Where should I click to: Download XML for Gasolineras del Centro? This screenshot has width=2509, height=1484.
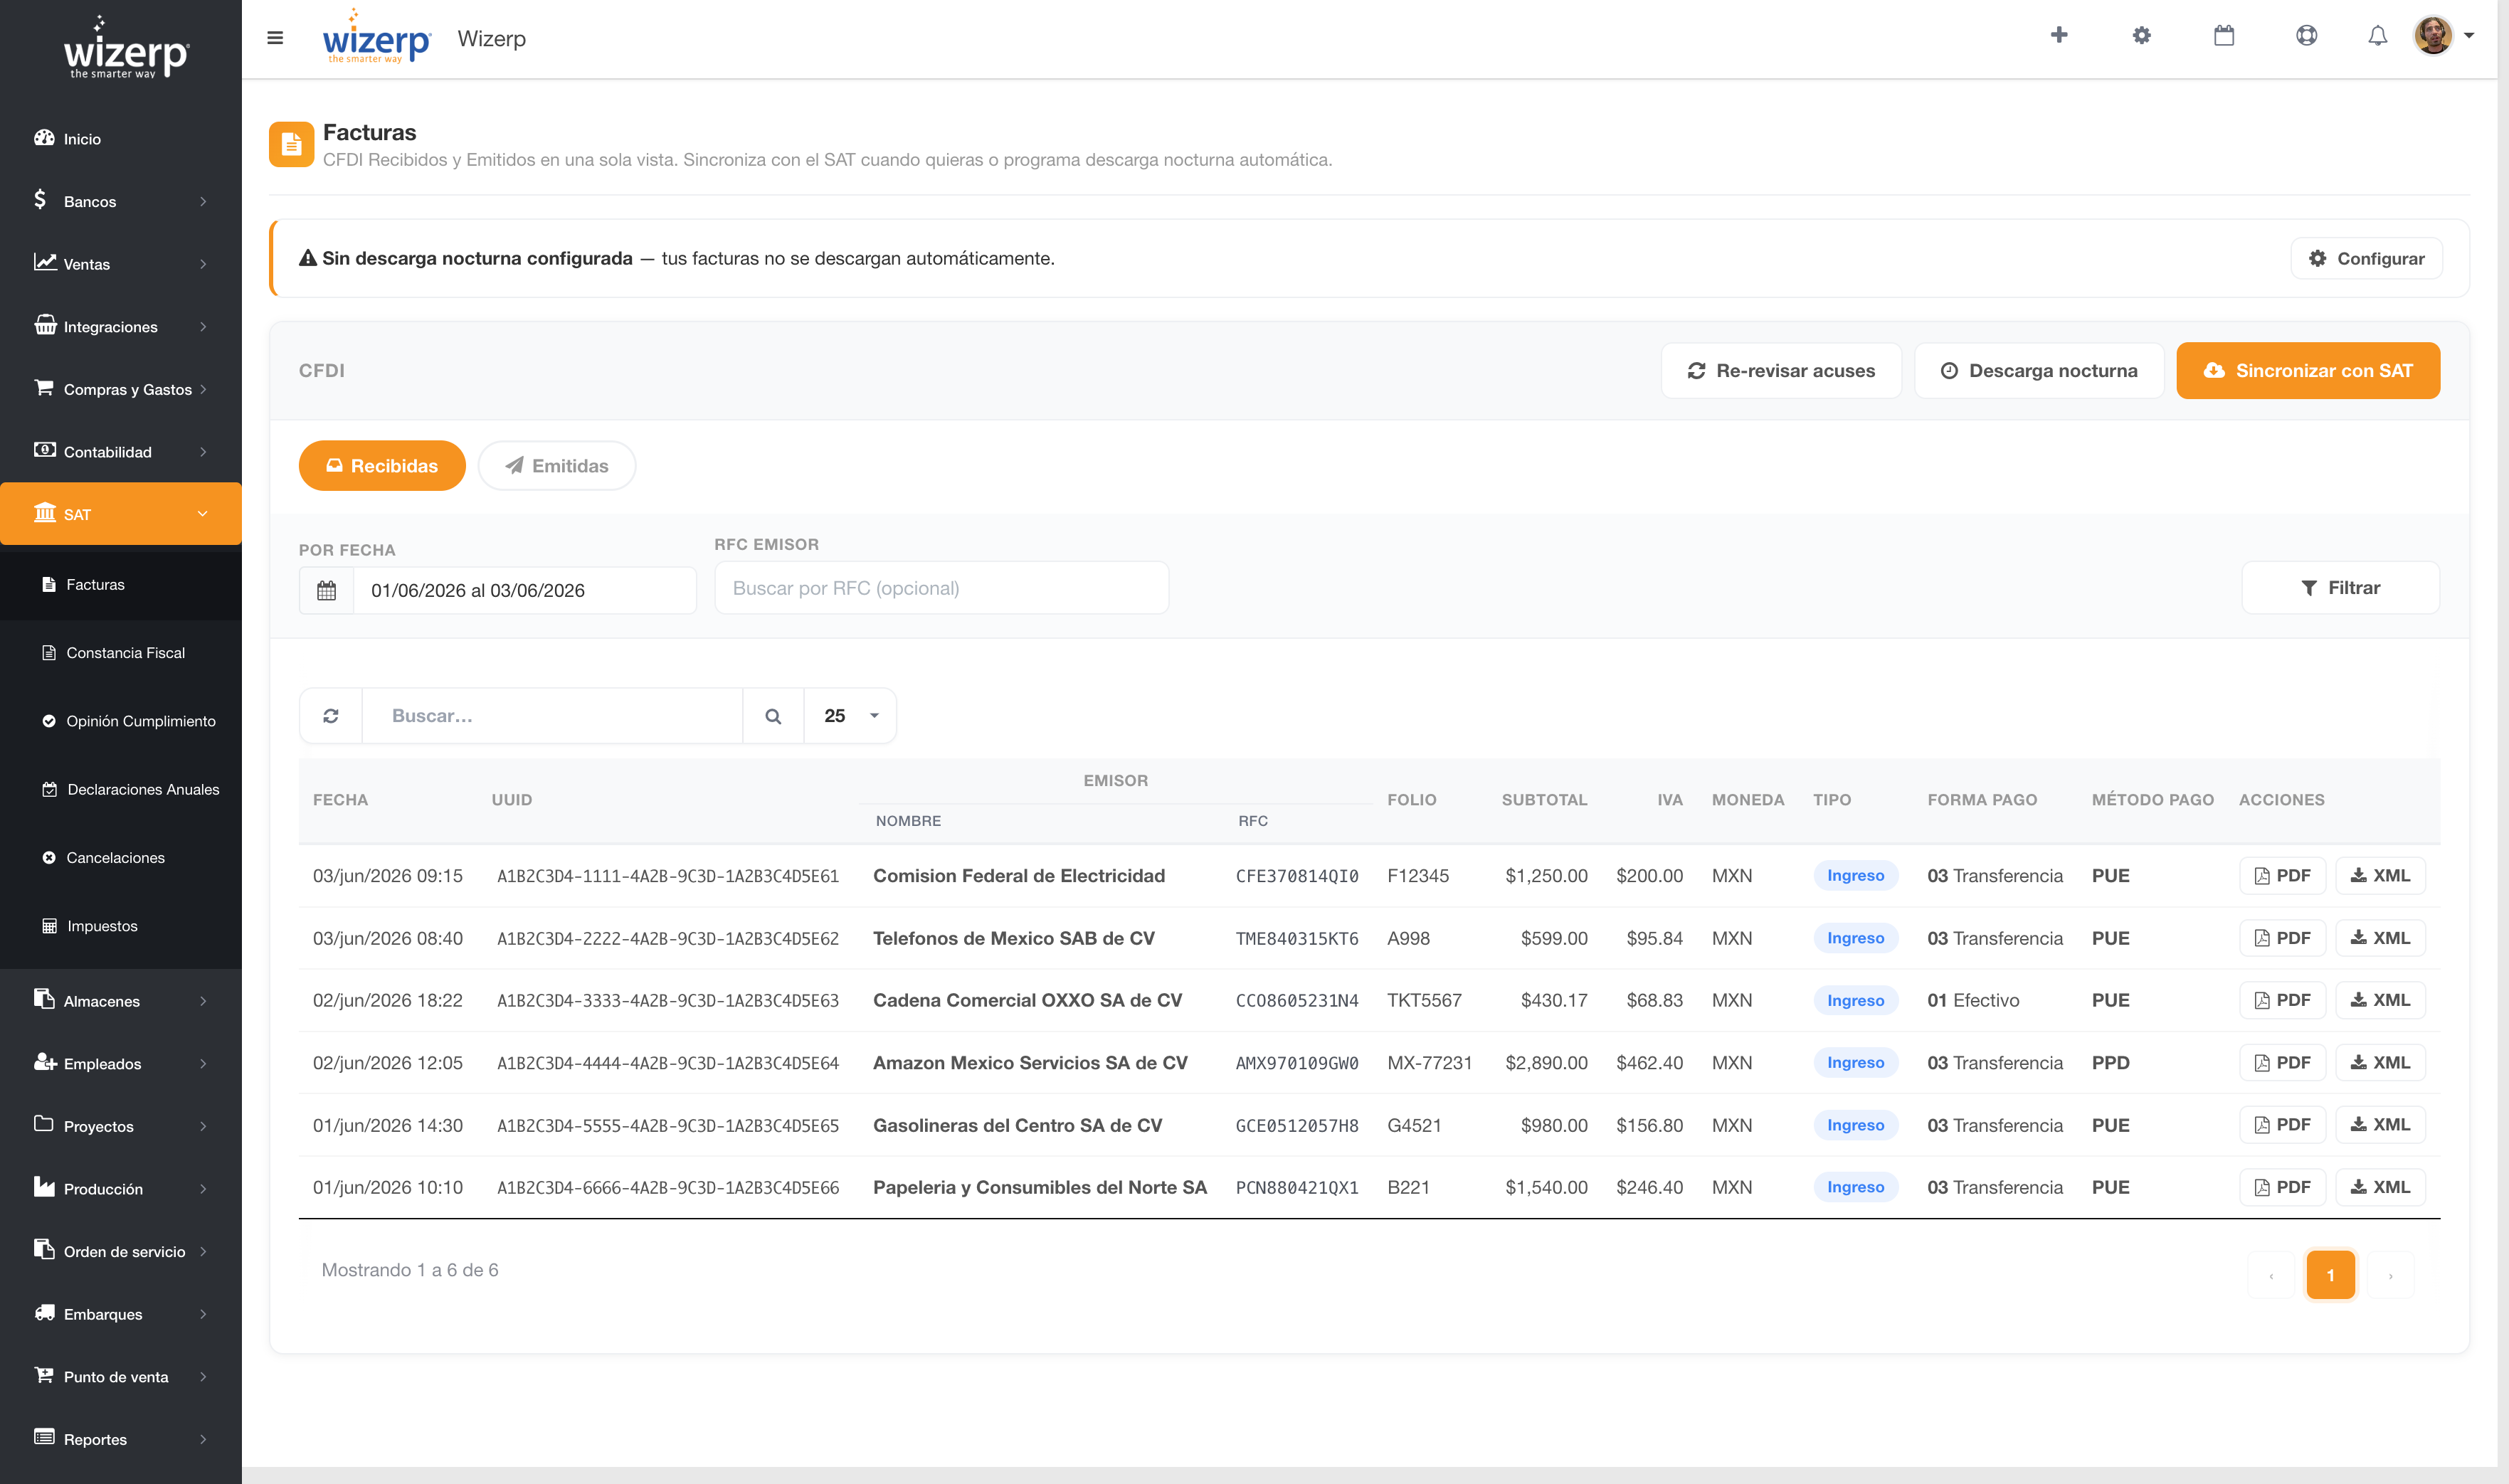2380,1125
